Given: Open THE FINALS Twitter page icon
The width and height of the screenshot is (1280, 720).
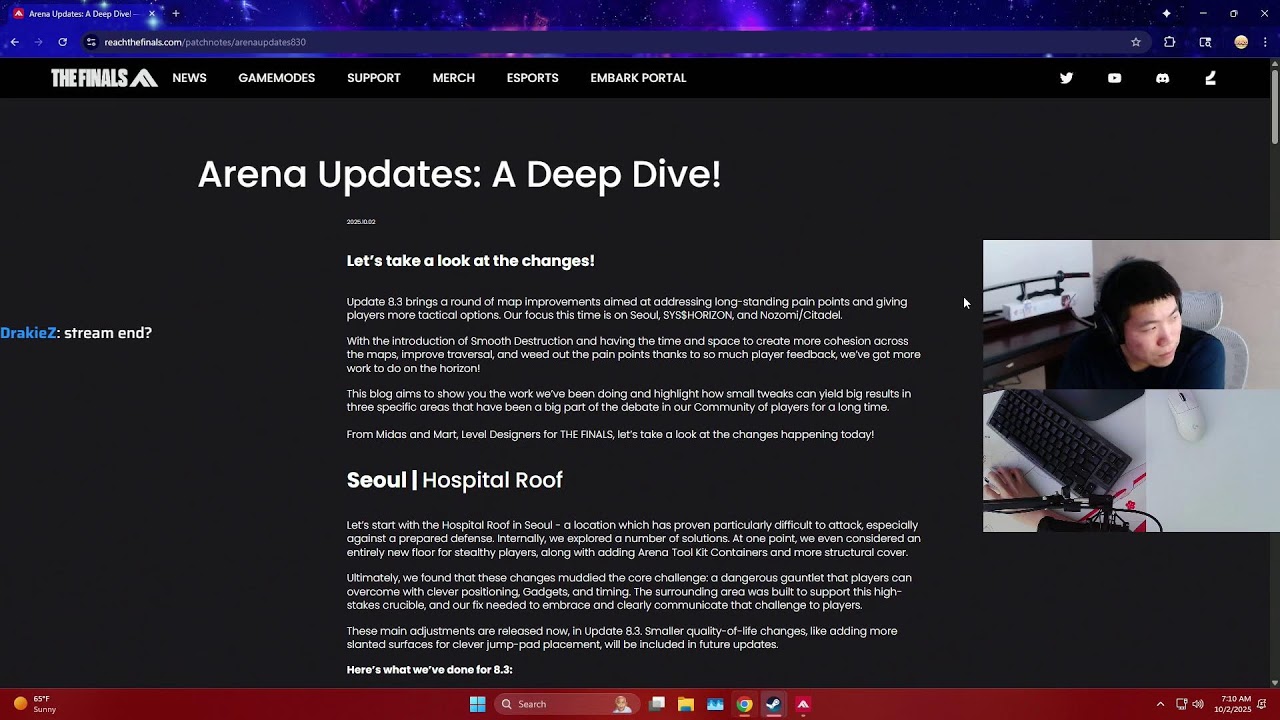Looking at the screenshot, I should [x=1066, y=78].
